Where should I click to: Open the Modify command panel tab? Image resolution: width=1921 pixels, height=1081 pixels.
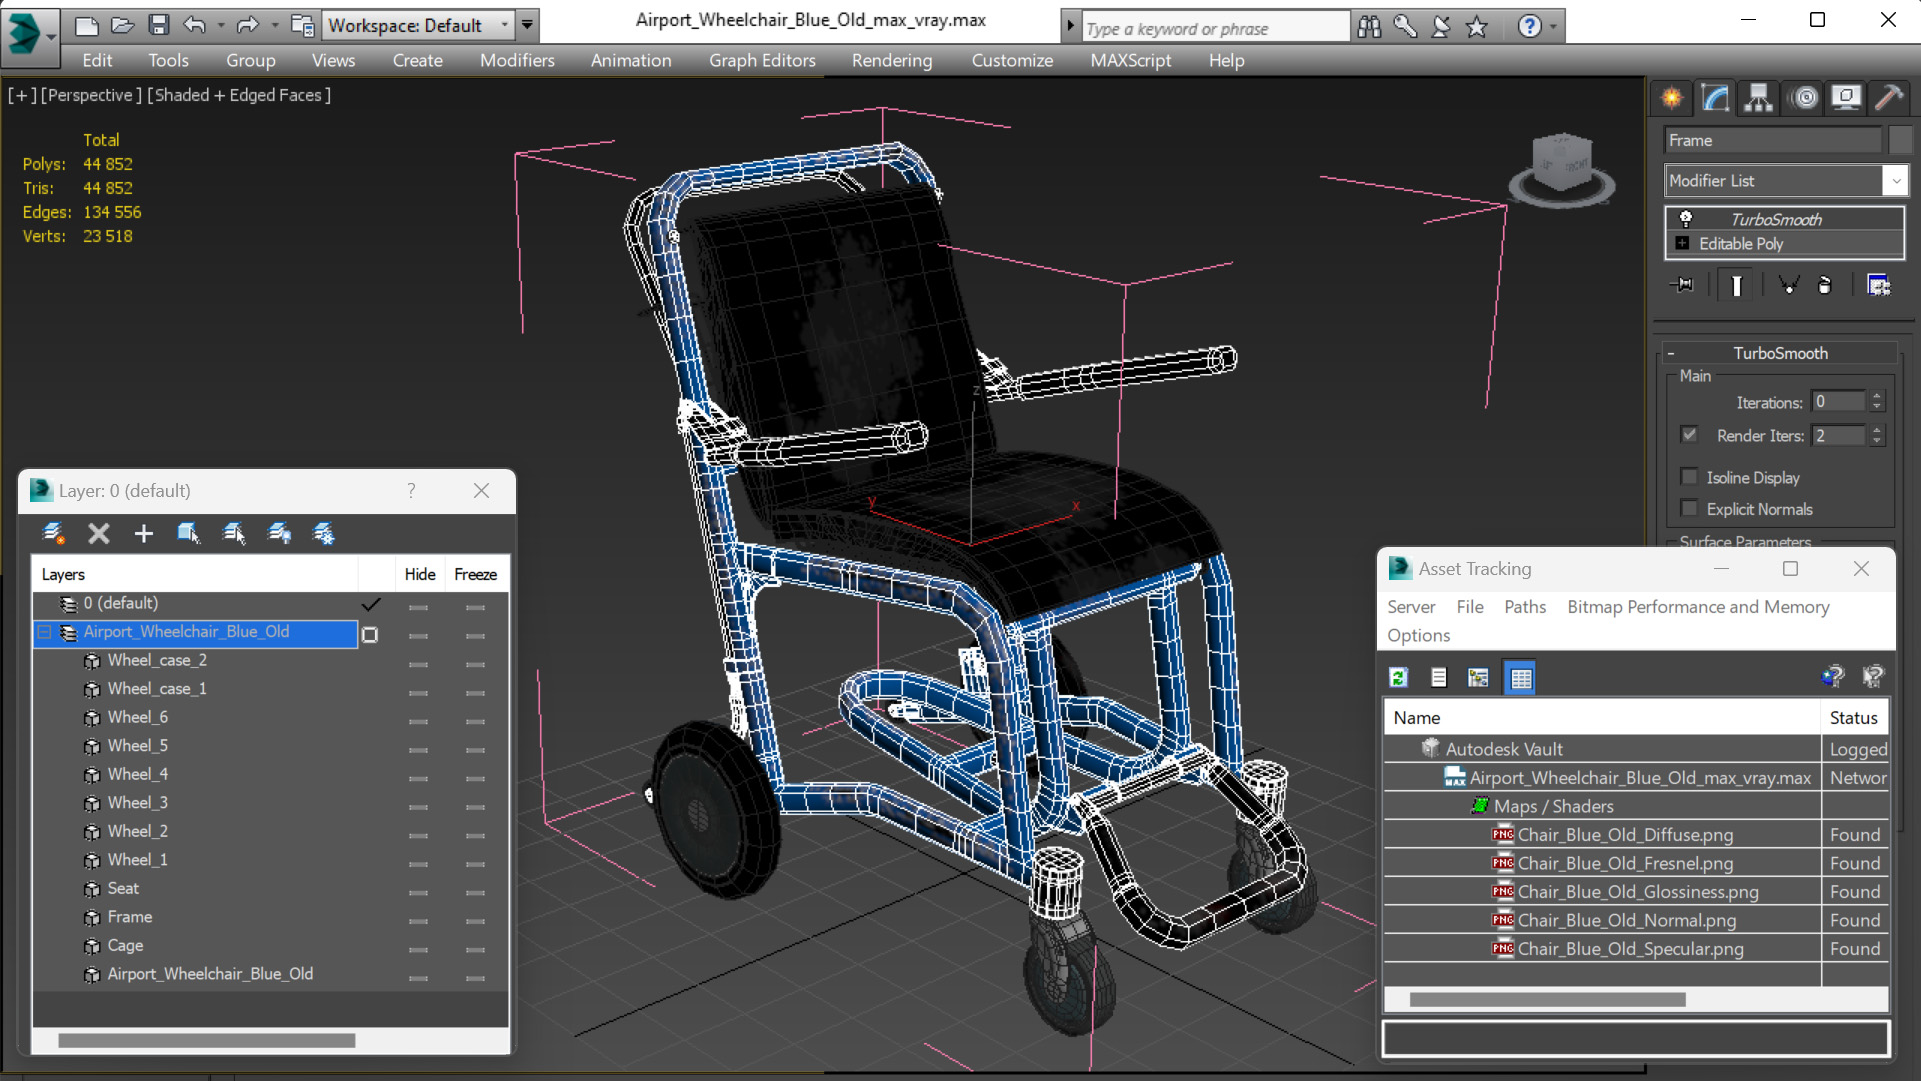(1715, 97)
